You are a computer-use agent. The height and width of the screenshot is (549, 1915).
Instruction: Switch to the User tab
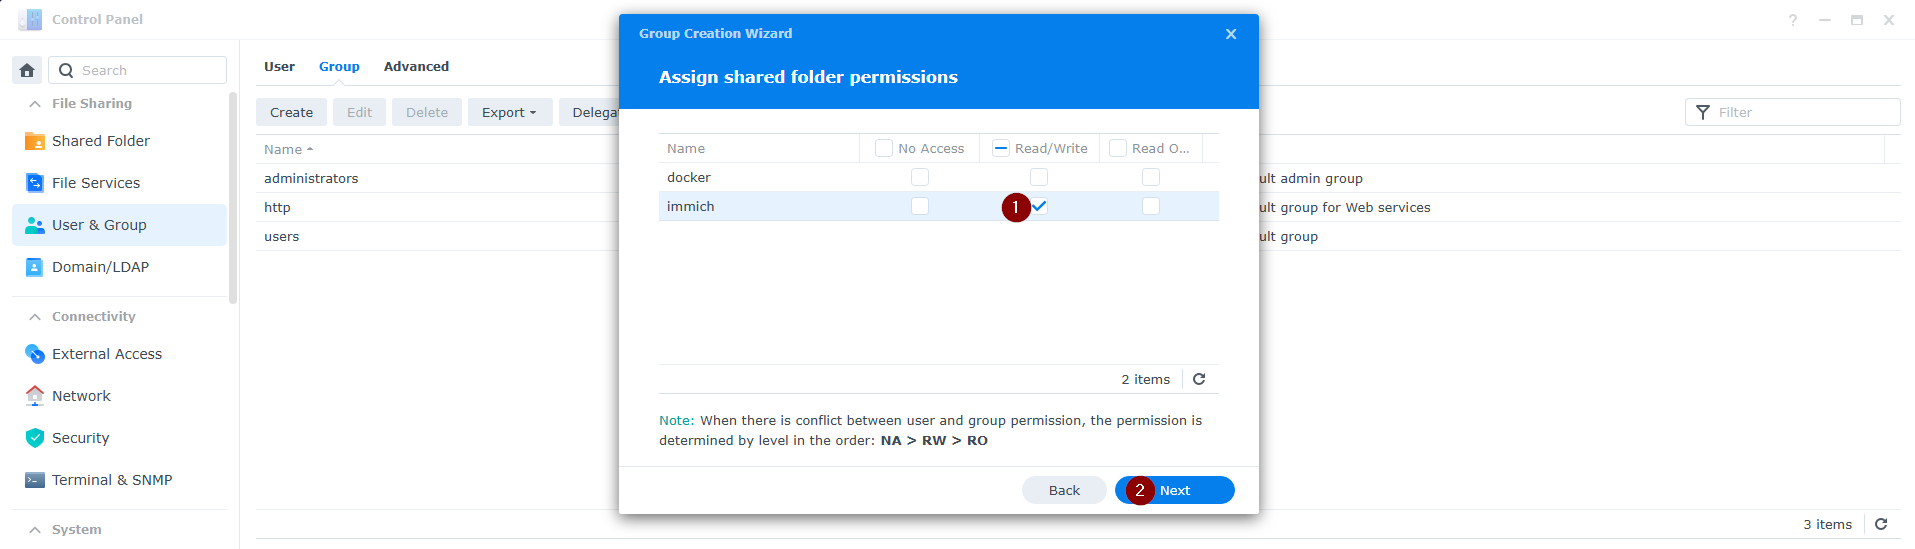tap(279, 67)
